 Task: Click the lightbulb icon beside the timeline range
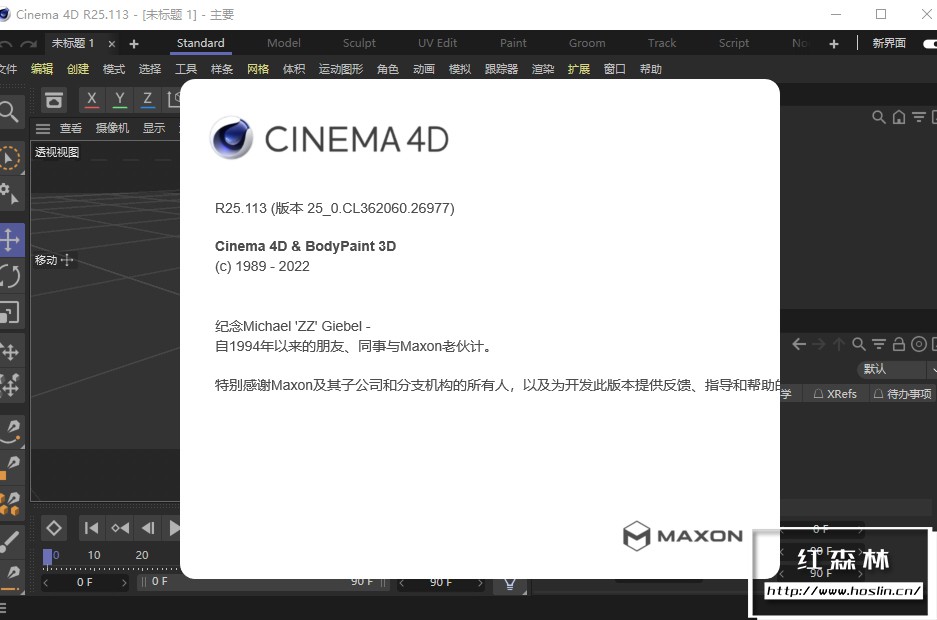click(x=510, y=584)
